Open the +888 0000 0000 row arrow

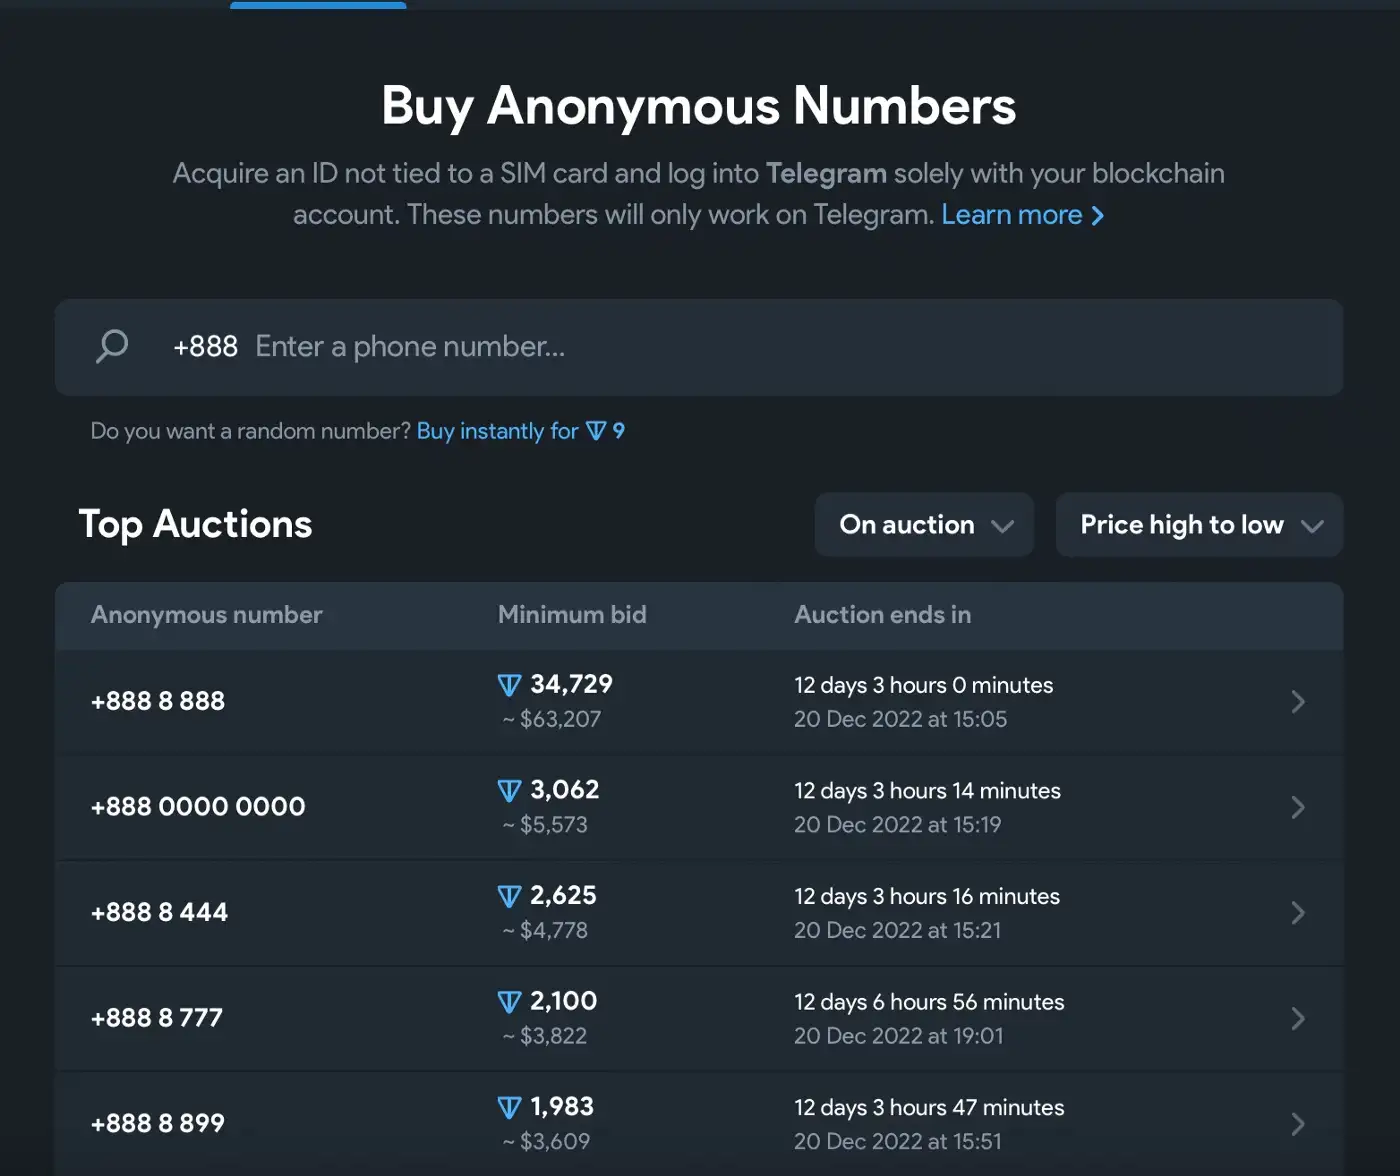[x=1297, y=807]
